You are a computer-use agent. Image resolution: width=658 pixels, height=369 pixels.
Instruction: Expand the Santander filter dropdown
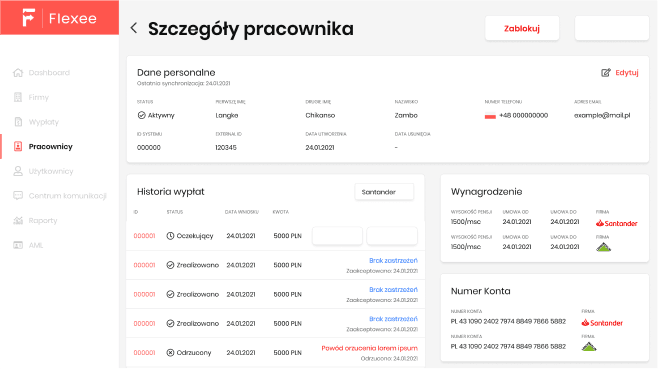click(x=384, y=192)
